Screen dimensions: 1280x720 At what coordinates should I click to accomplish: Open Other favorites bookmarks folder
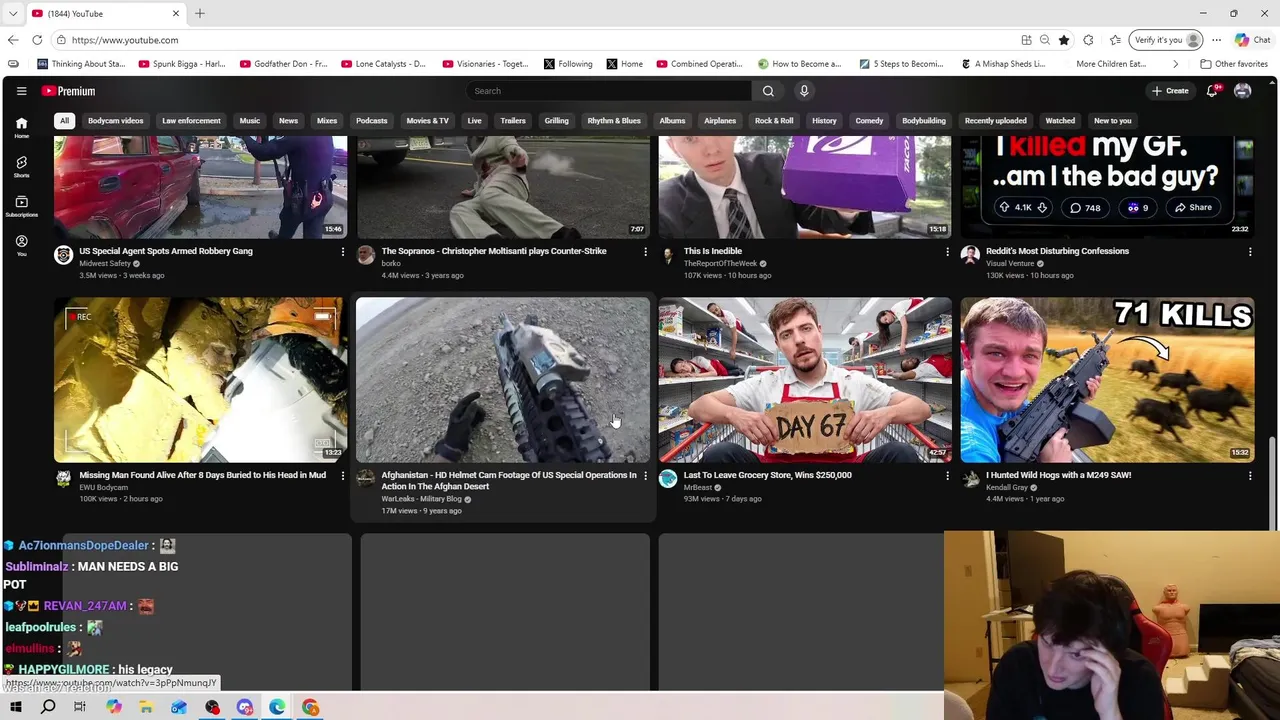1234,64
